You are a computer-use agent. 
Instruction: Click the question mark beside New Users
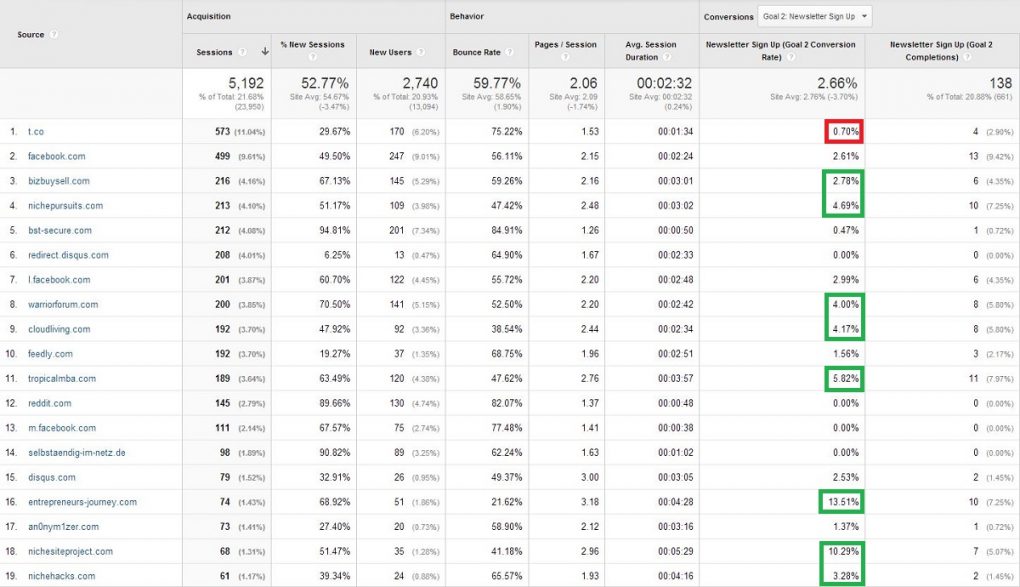coord(421,52)
